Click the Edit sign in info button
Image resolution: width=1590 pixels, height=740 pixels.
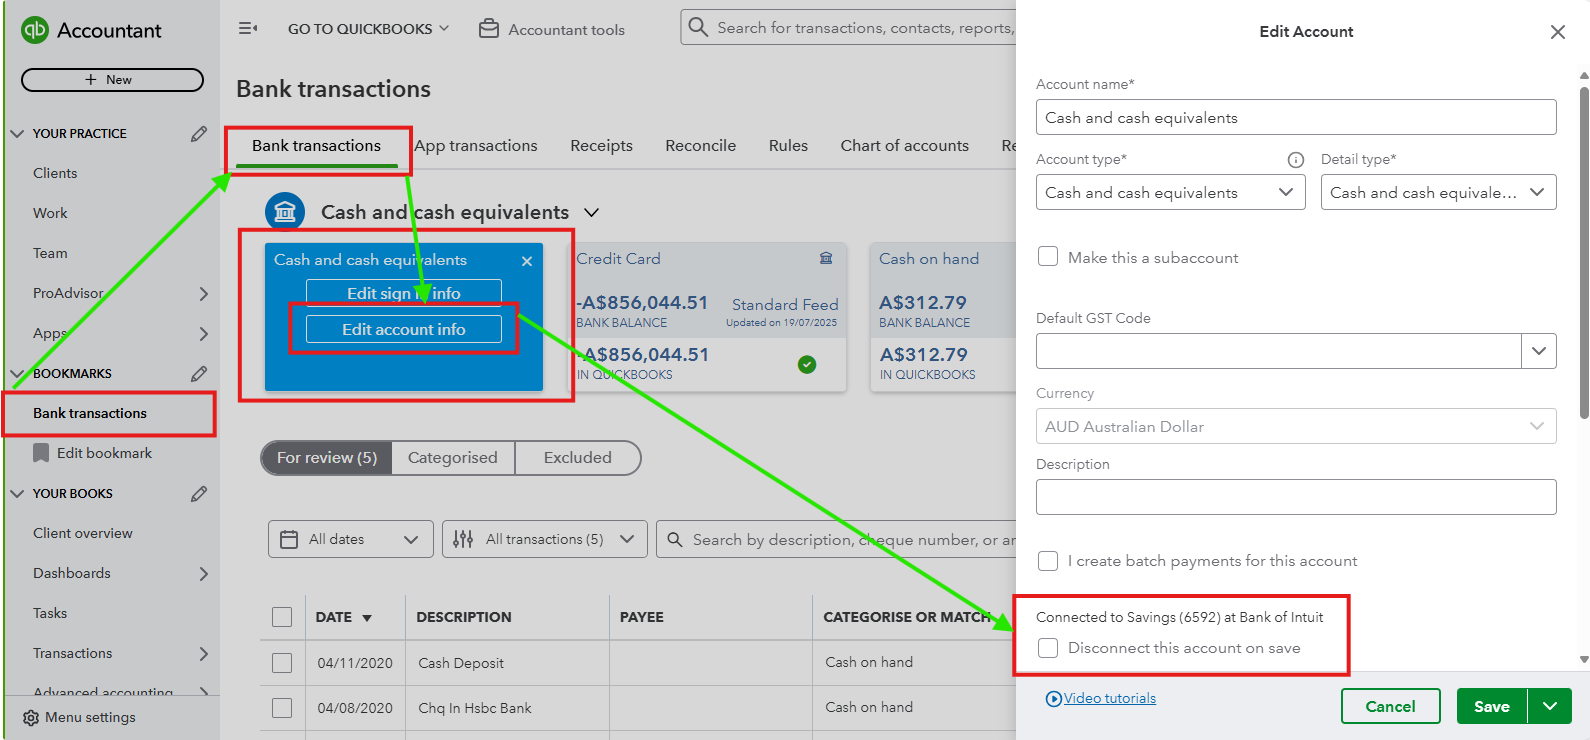tap(404, 293)
